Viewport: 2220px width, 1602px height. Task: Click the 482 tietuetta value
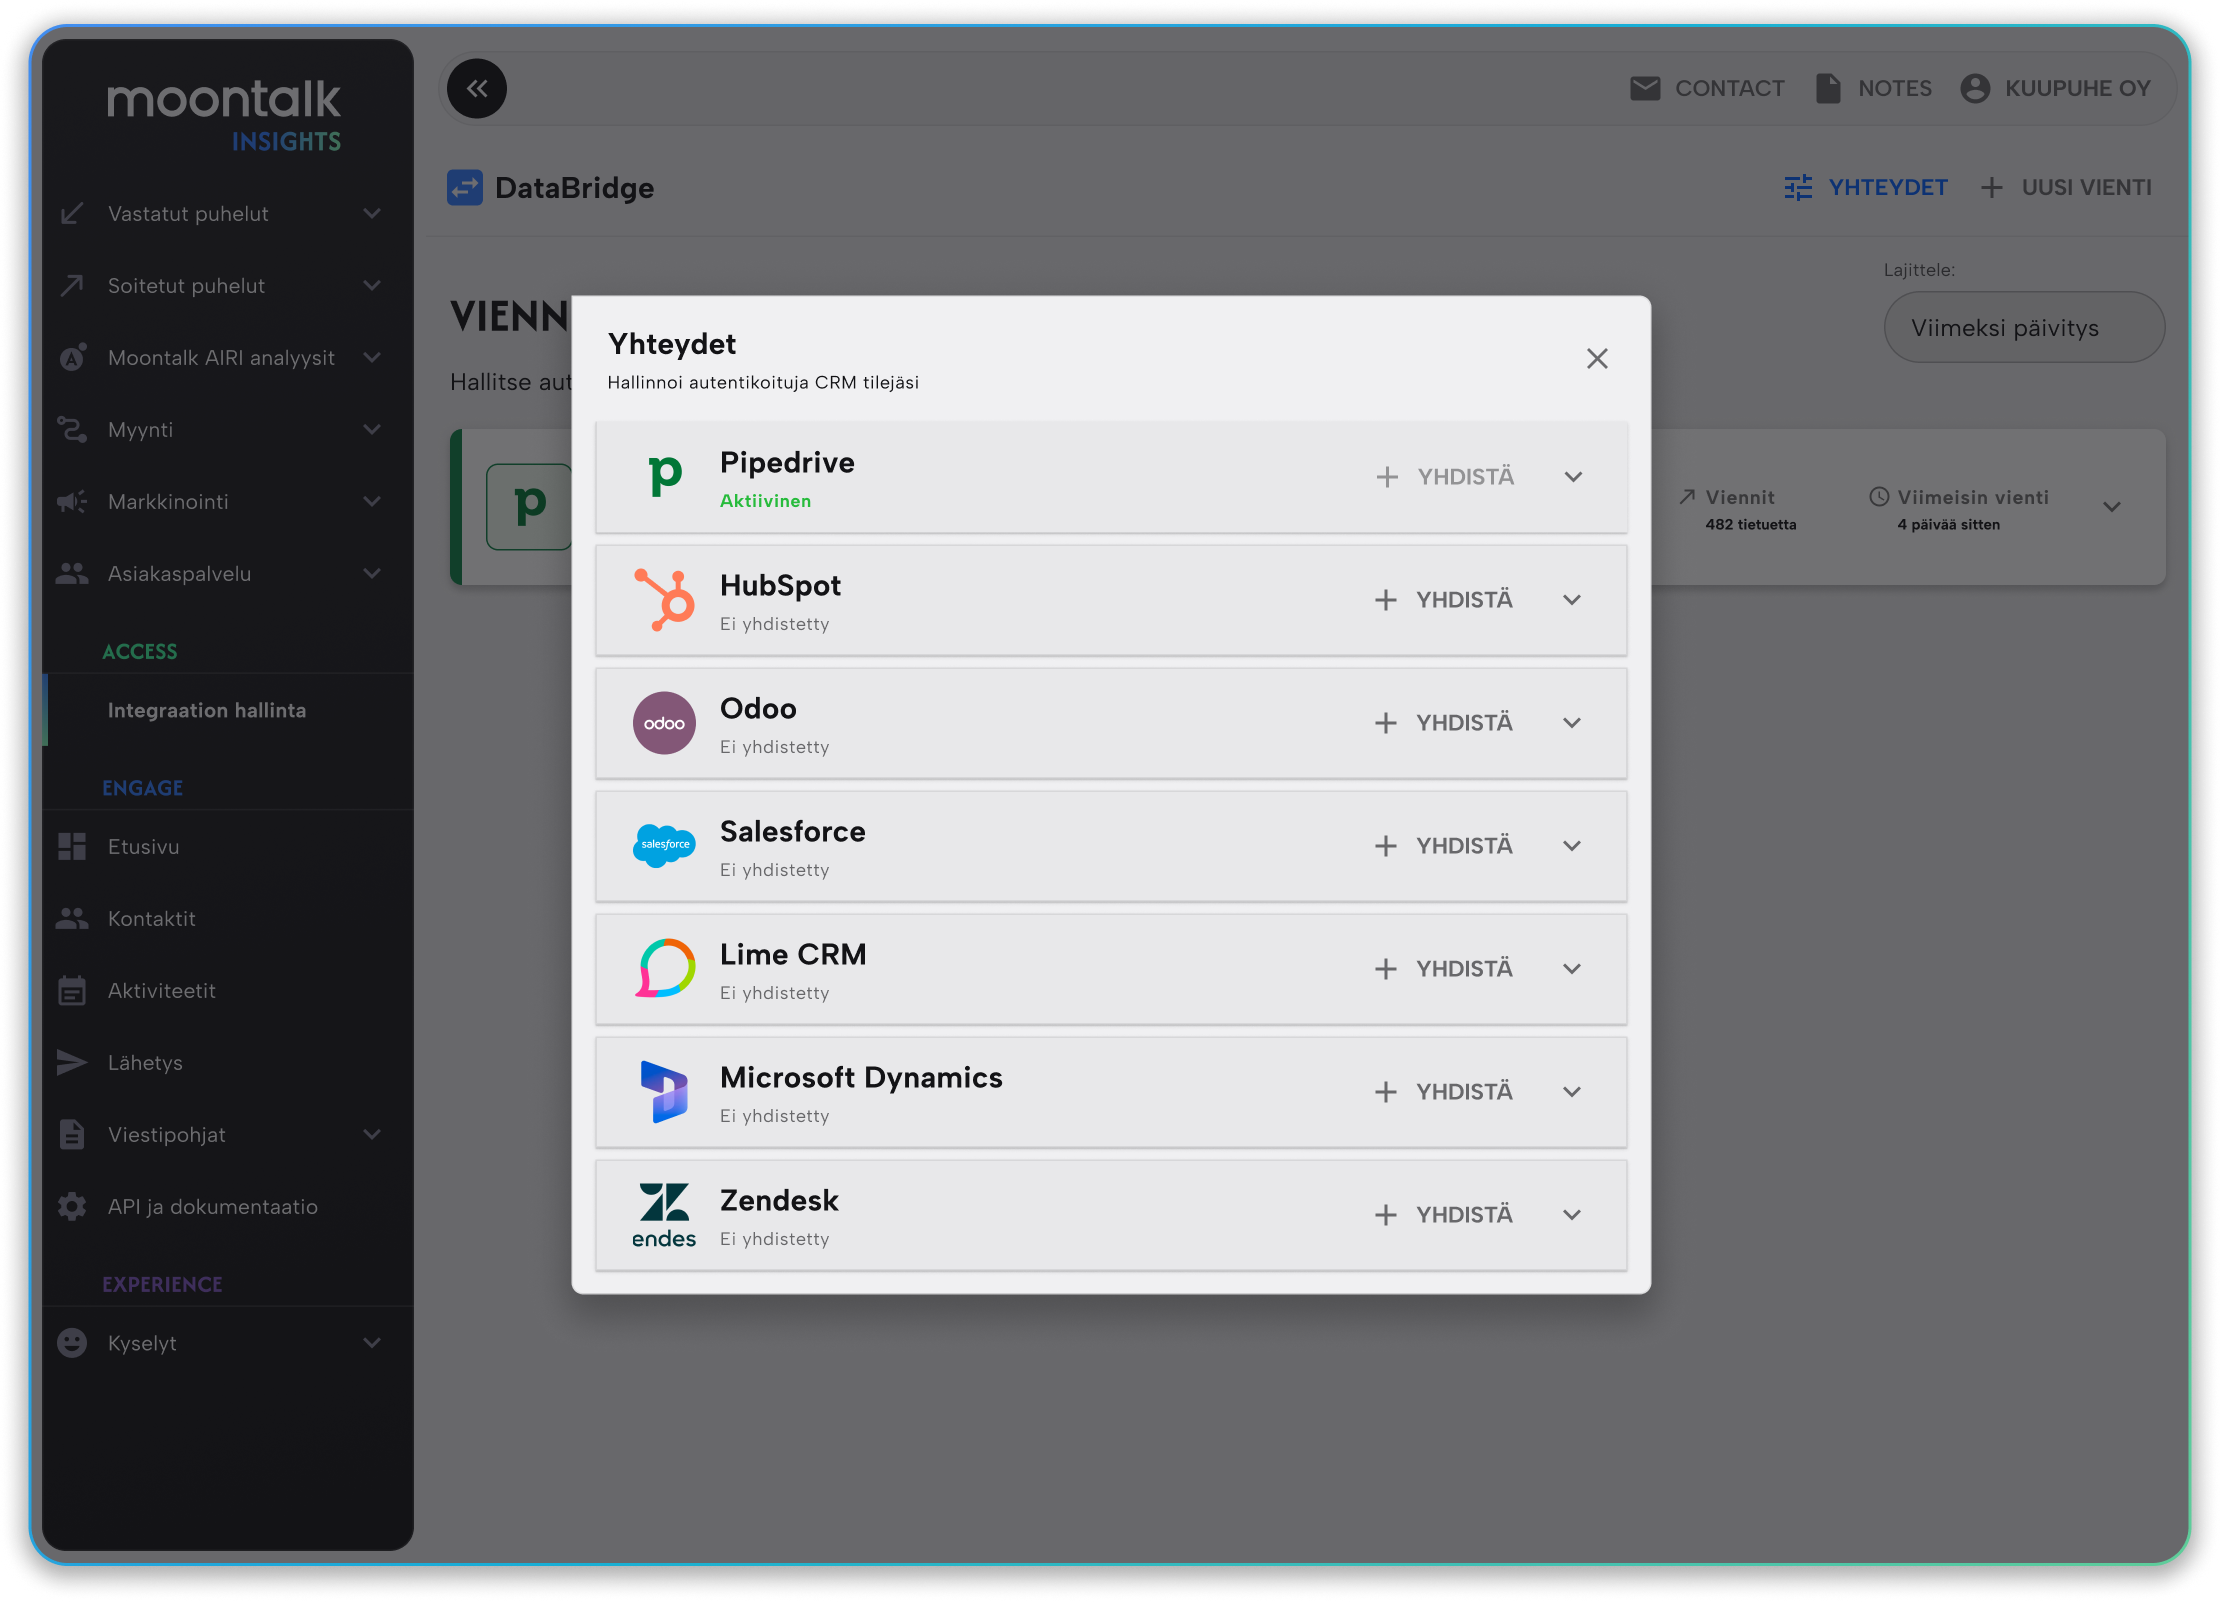(x=1751, y=524)
